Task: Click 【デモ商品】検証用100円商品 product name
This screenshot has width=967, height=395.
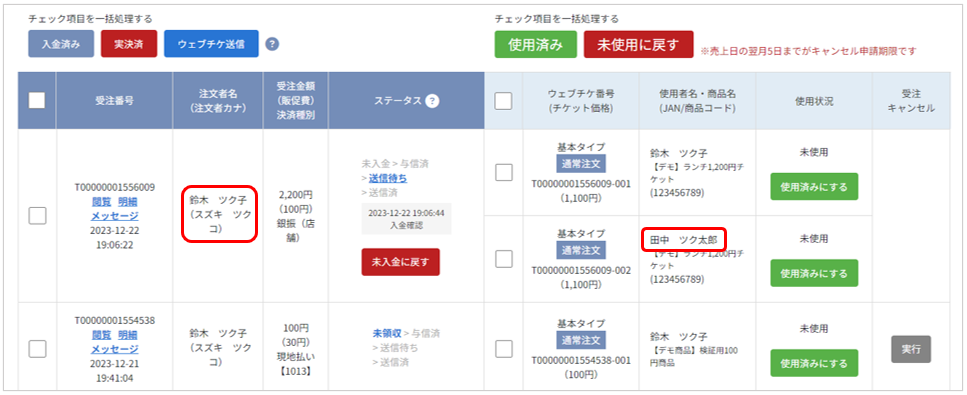Action: coord(693,357)
